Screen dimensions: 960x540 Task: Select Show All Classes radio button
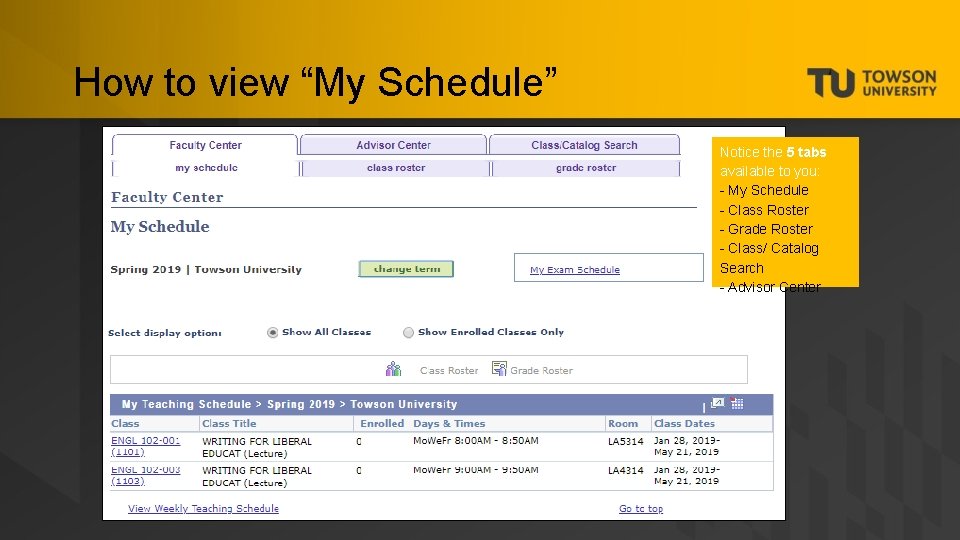(x=272, y=332)
